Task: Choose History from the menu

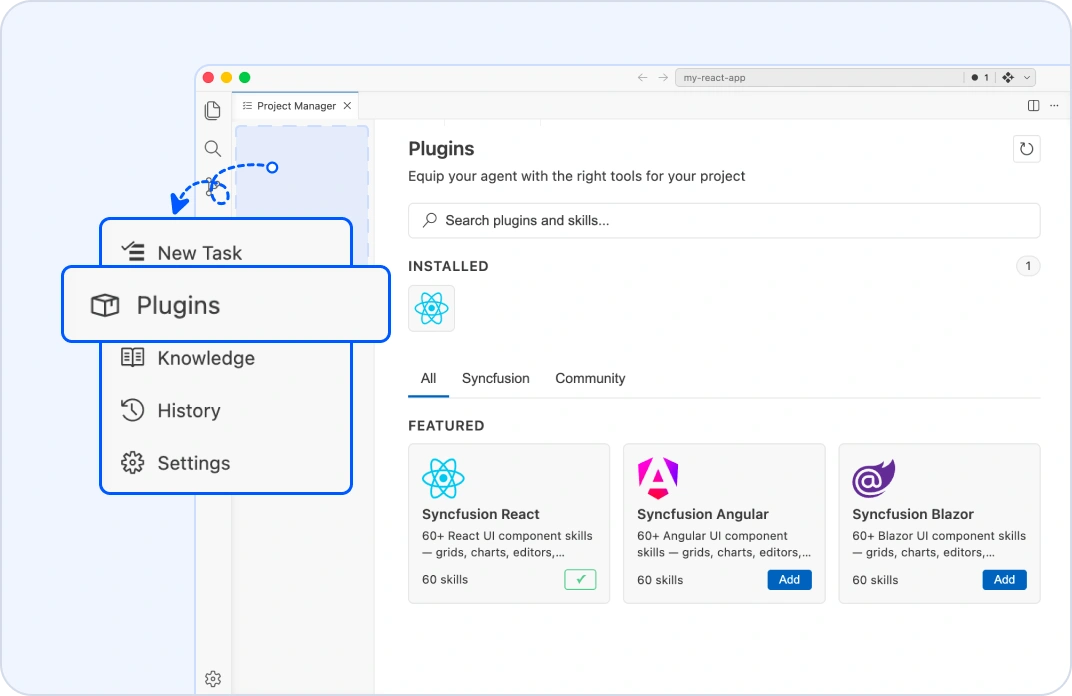Action: [x=226, y=410]
